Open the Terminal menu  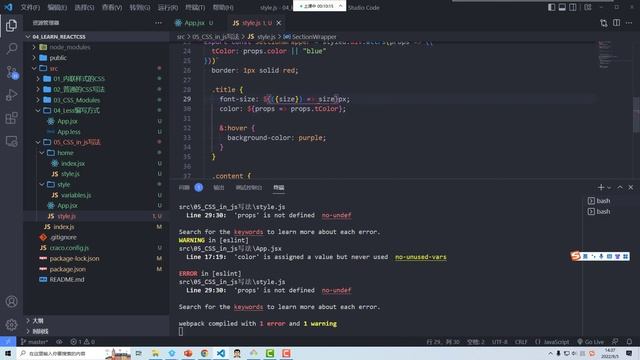[x=195, y=7]
